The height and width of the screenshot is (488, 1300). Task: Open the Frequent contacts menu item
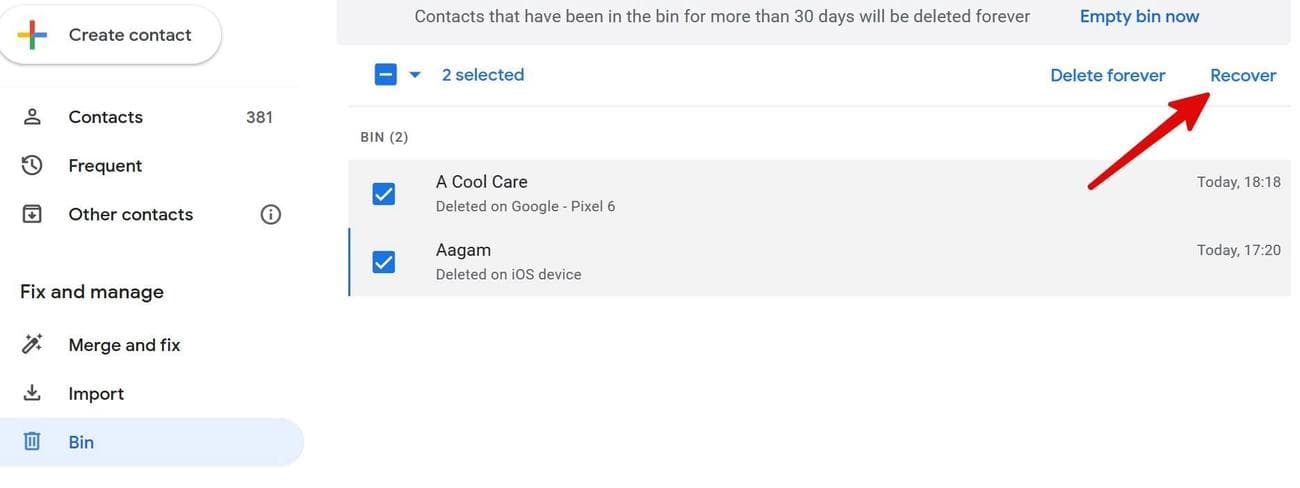tap(105, 166)
